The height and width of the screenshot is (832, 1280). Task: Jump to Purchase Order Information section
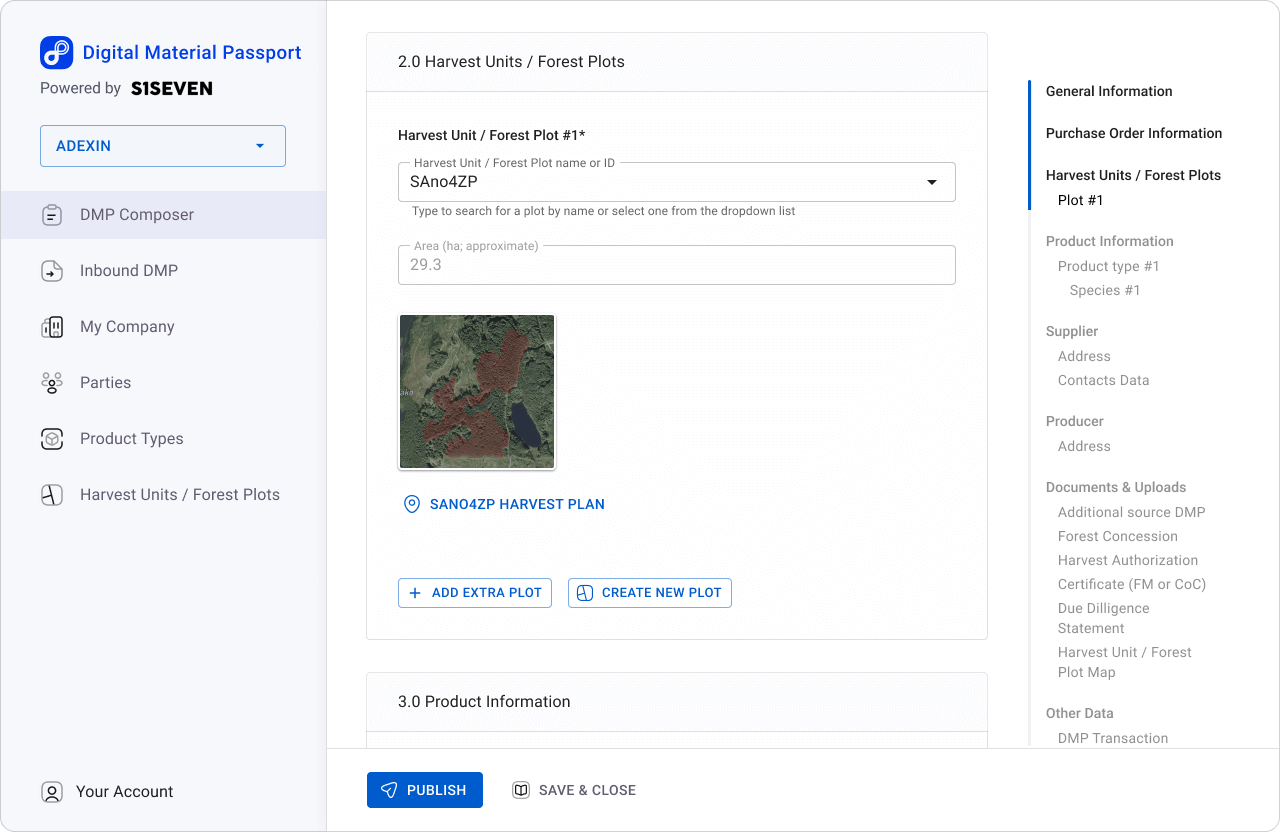[1133, 133]
